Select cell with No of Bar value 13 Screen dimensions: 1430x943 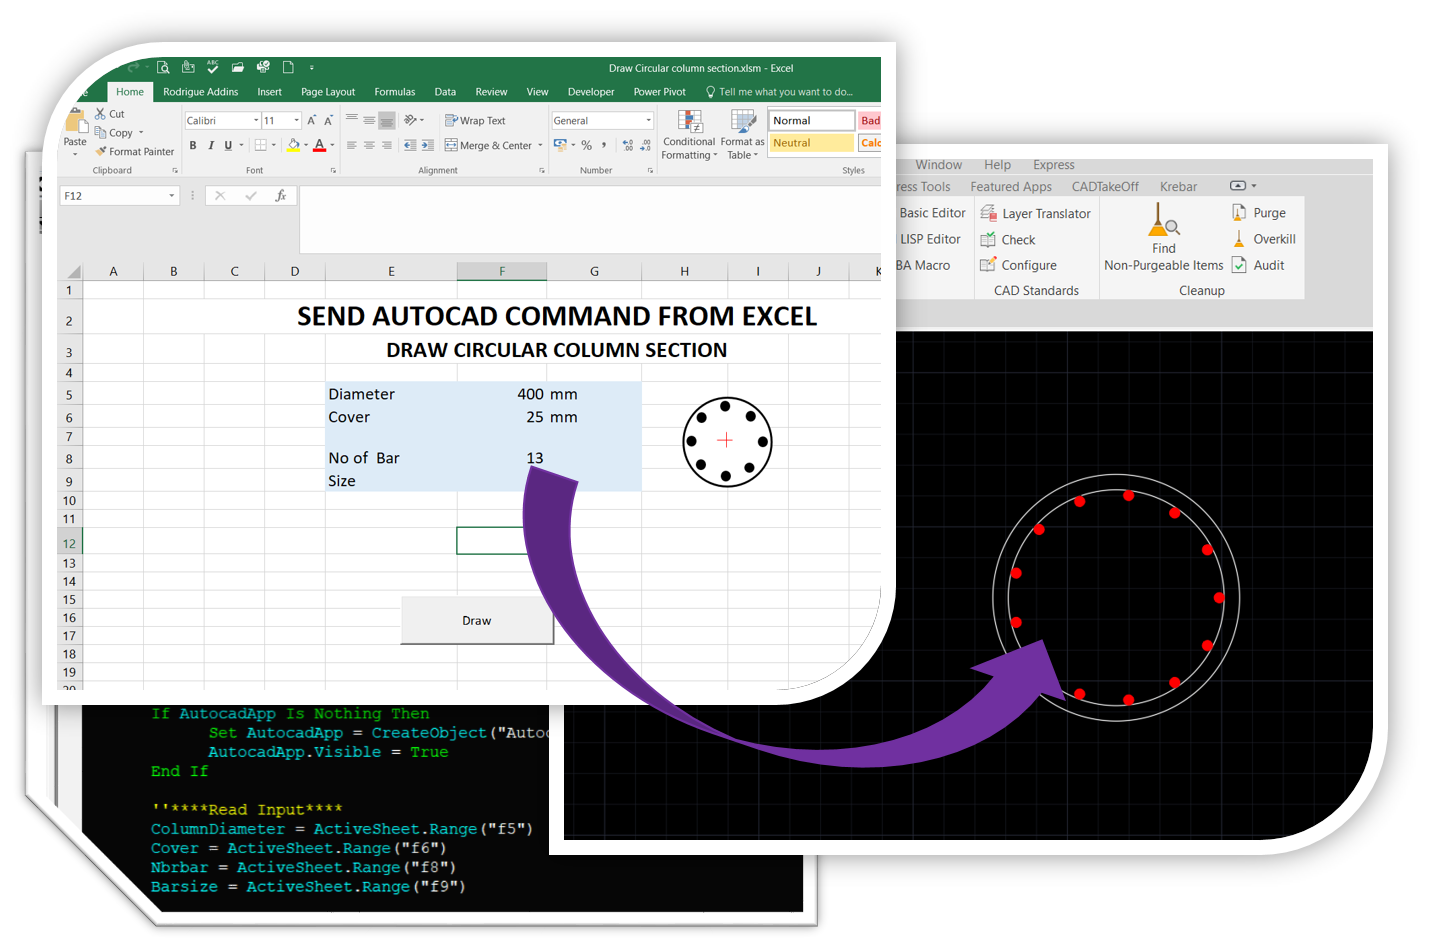(x=502, y=458)
